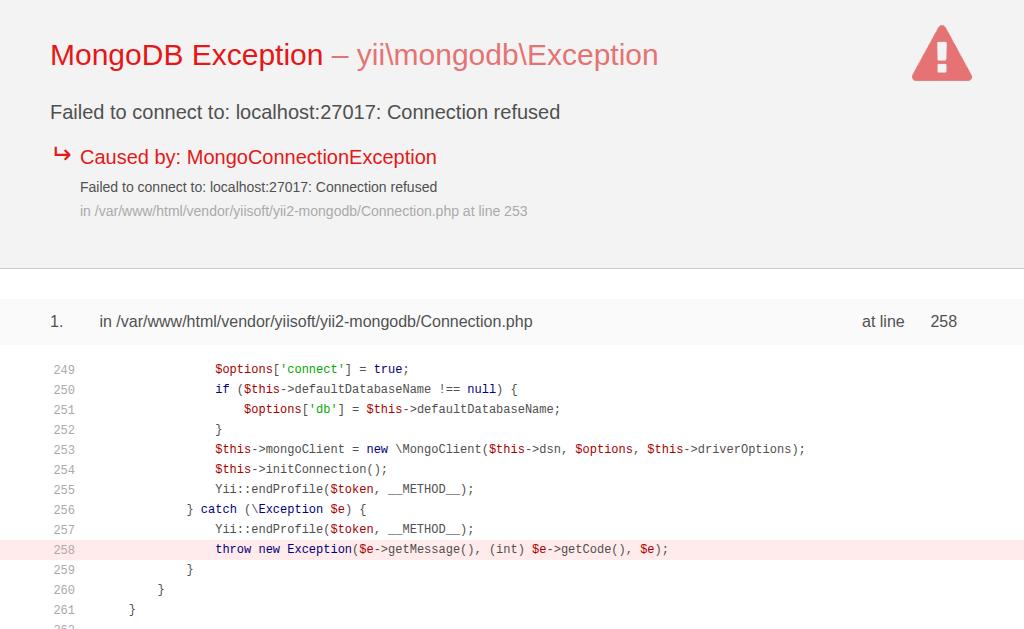Click gutter line number 253

[64, 450]
